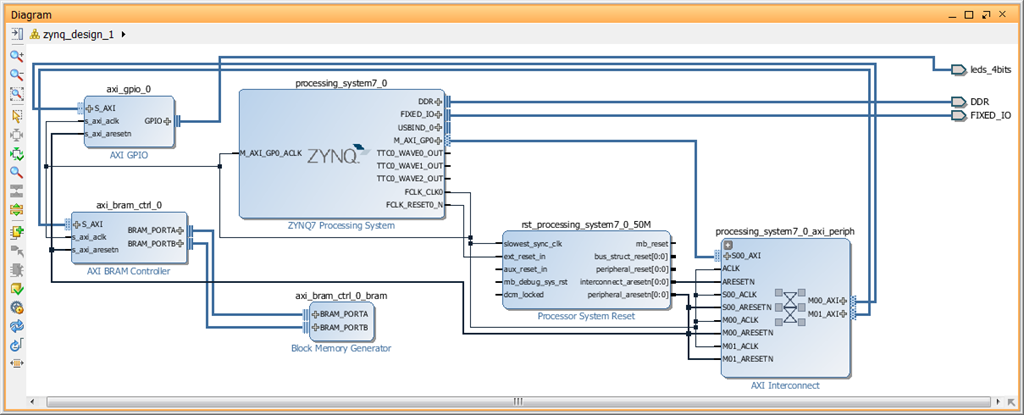Click the Processor System Reset block label
Screen dimensions: 1024x415
[585, 316]
